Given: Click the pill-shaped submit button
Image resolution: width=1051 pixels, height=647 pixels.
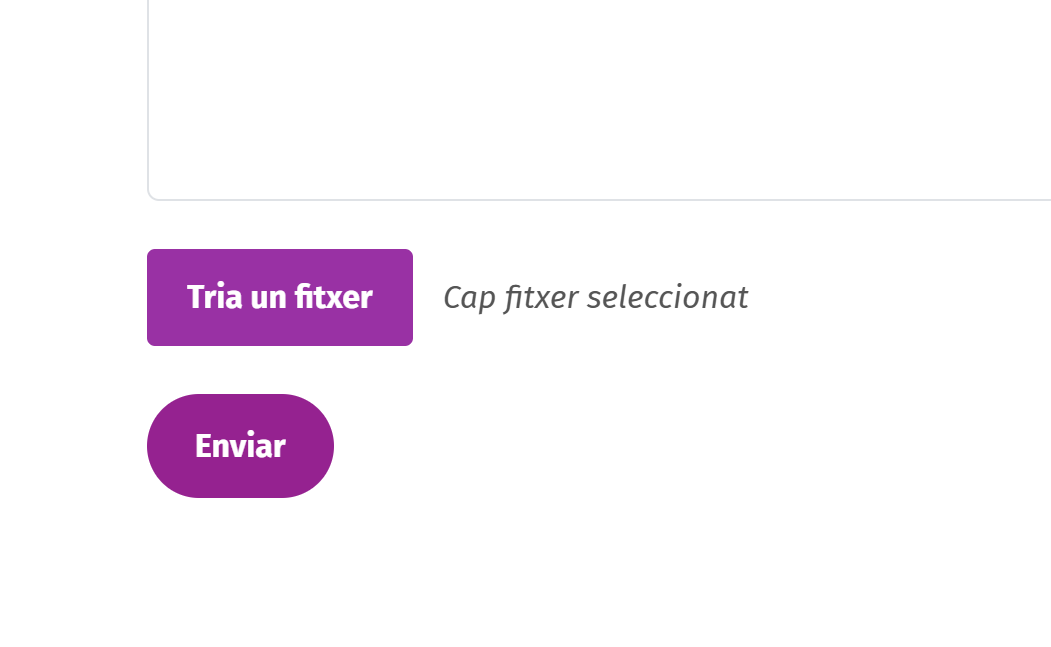Looking at the screenshot, I should click(x=240, y=446).
